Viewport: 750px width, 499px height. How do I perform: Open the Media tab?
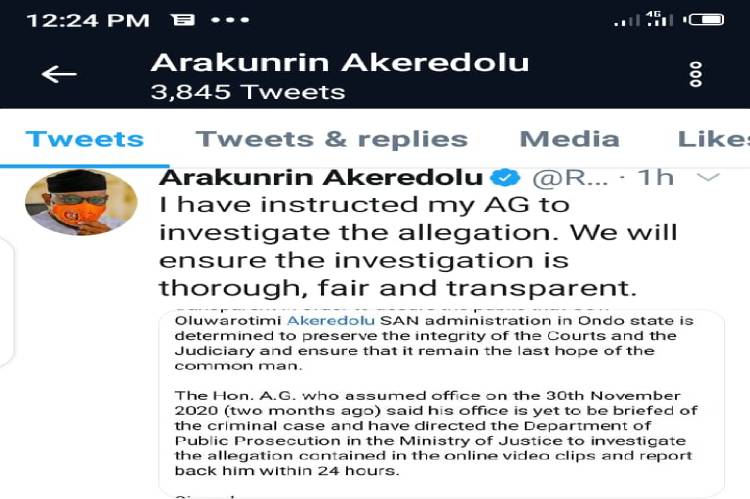click(x=570, y=139)
